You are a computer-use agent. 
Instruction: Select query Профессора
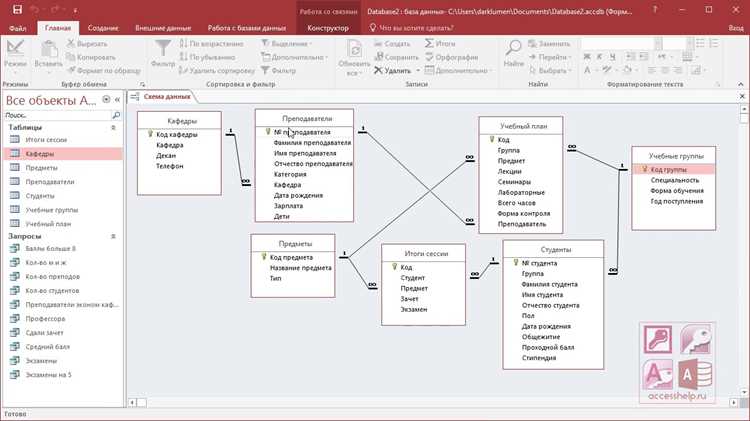62,319
